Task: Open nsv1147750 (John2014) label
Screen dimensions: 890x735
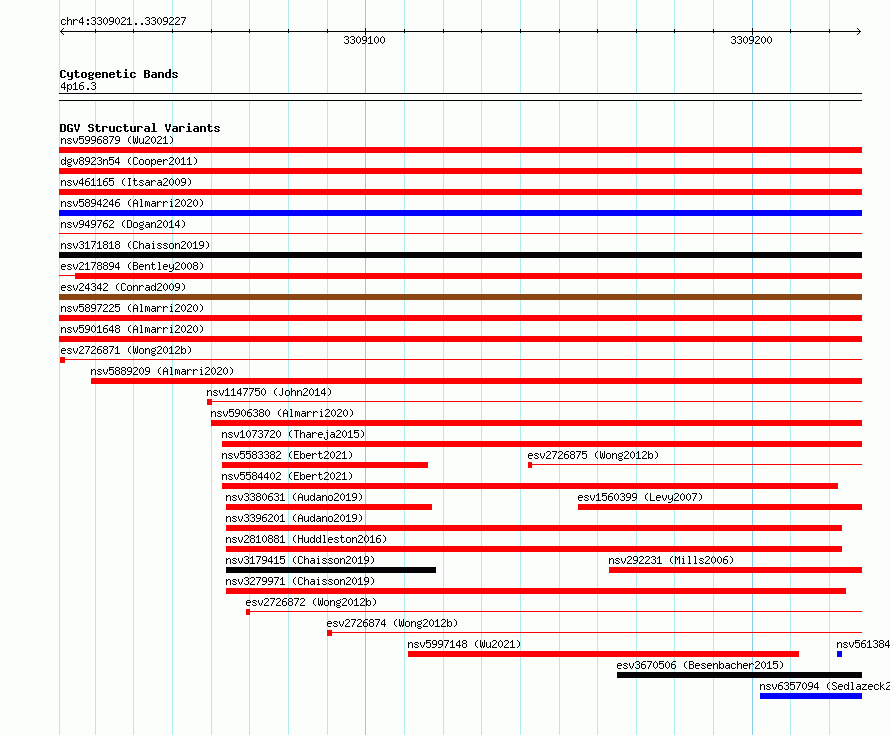Action: point(269,392)
